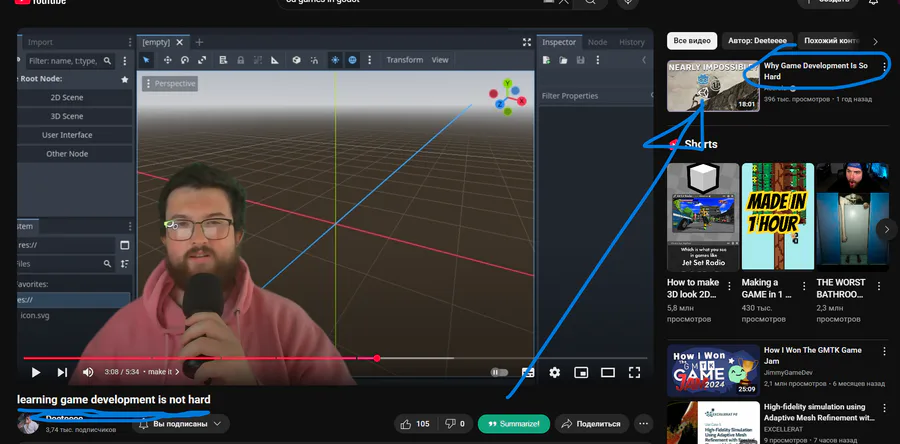Image resolution: width=900 pixels, height=444 pixels.
Task: Select the Автор: Deeteeee filter chip
Action: click(758, 41)
